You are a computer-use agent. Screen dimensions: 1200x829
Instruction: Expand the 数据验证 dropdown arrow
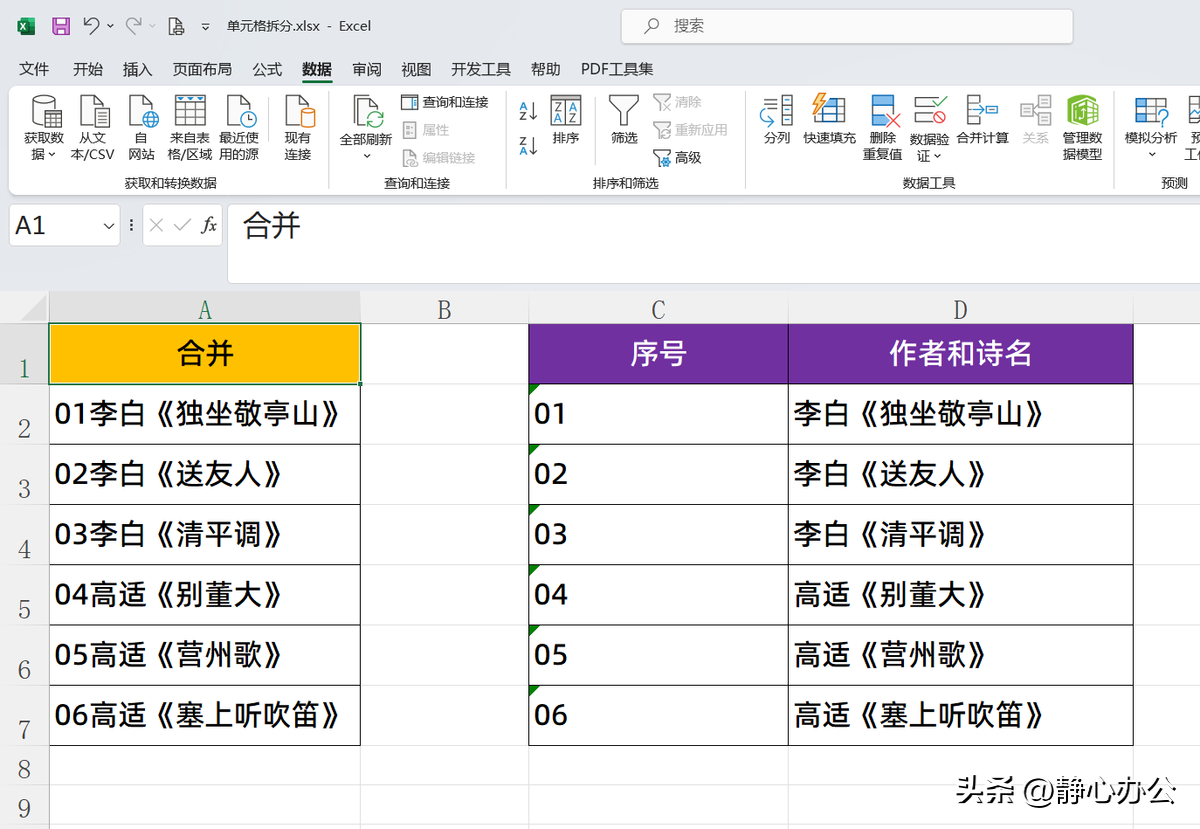coord(938,156)
